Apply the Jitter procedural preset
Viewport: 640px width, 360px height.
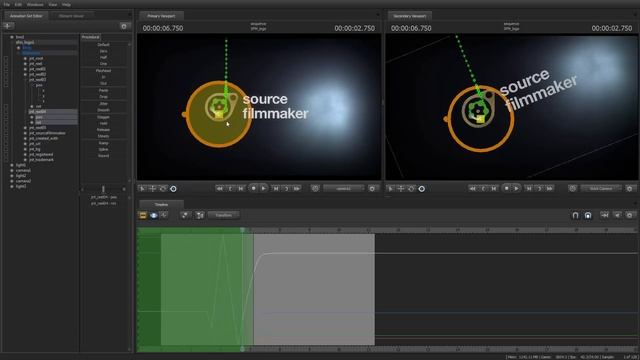pyautogui.click(x=103, y=104)
